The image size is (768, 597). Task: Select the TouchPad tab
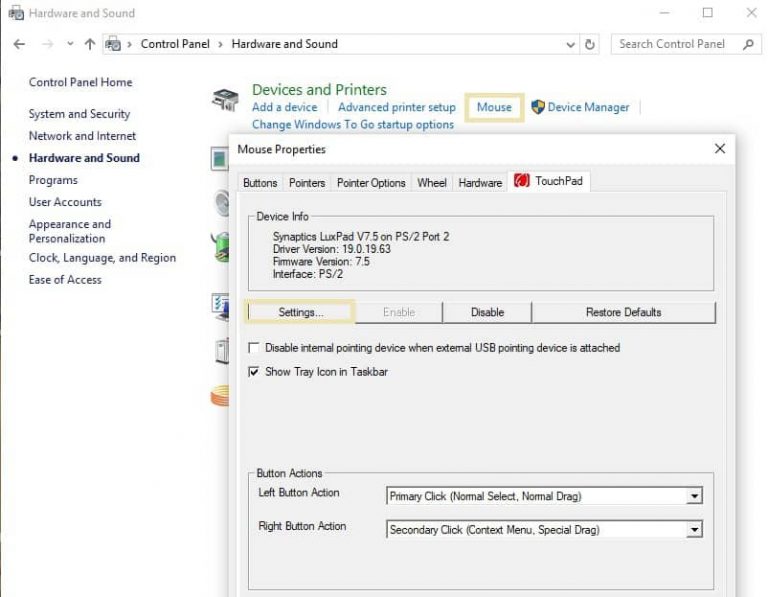pos(549,181)
